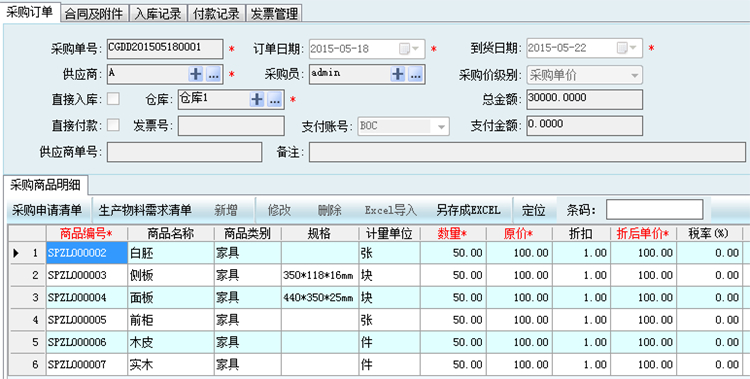This screenshot has width=750, height=379.
Task: Select cell SPZL000005
Action: pos(87,320)
